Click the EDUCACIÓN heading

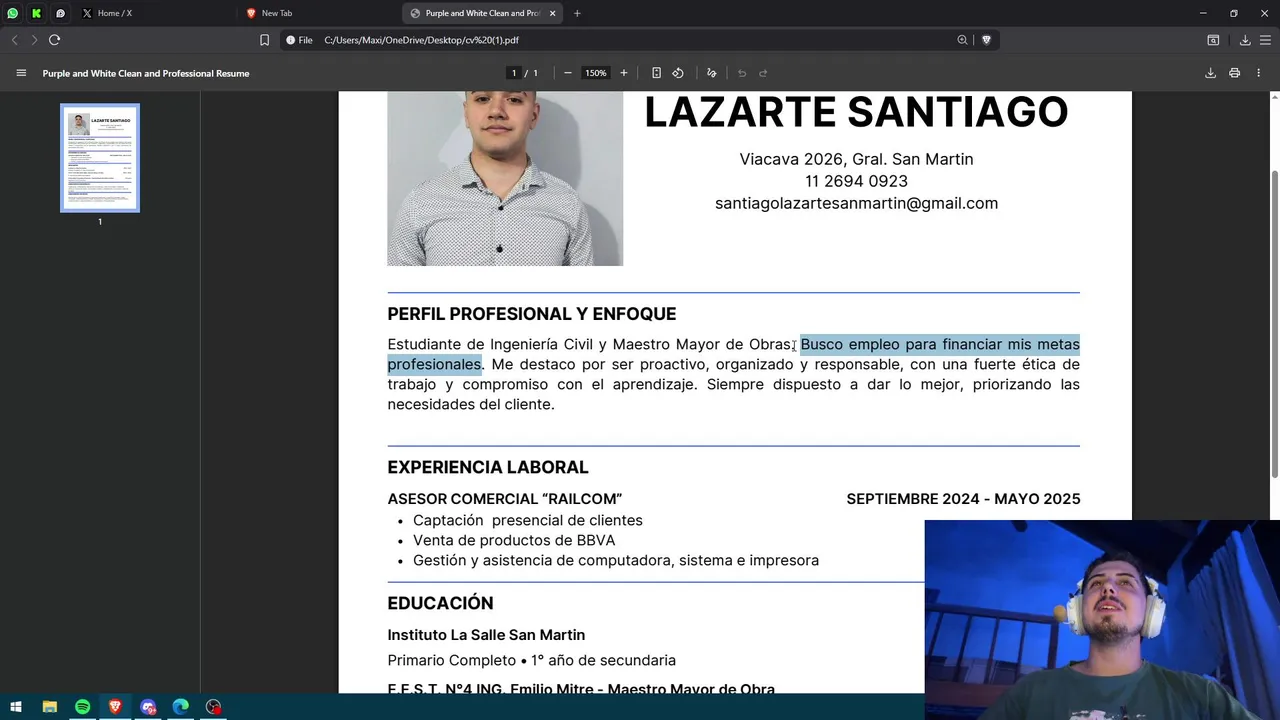(440, 603)
